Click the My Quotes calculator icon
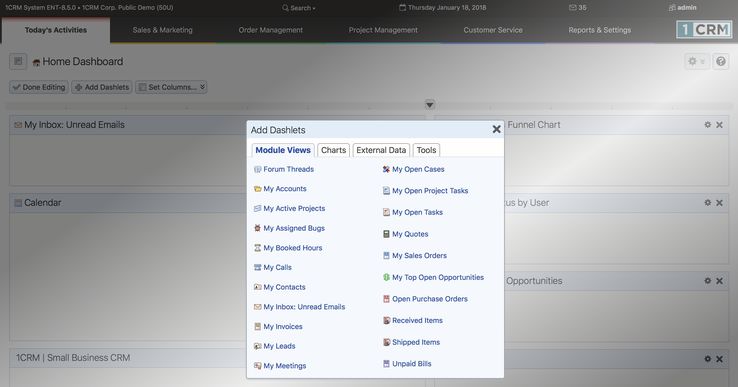738x387 pixels. (386, 234)
